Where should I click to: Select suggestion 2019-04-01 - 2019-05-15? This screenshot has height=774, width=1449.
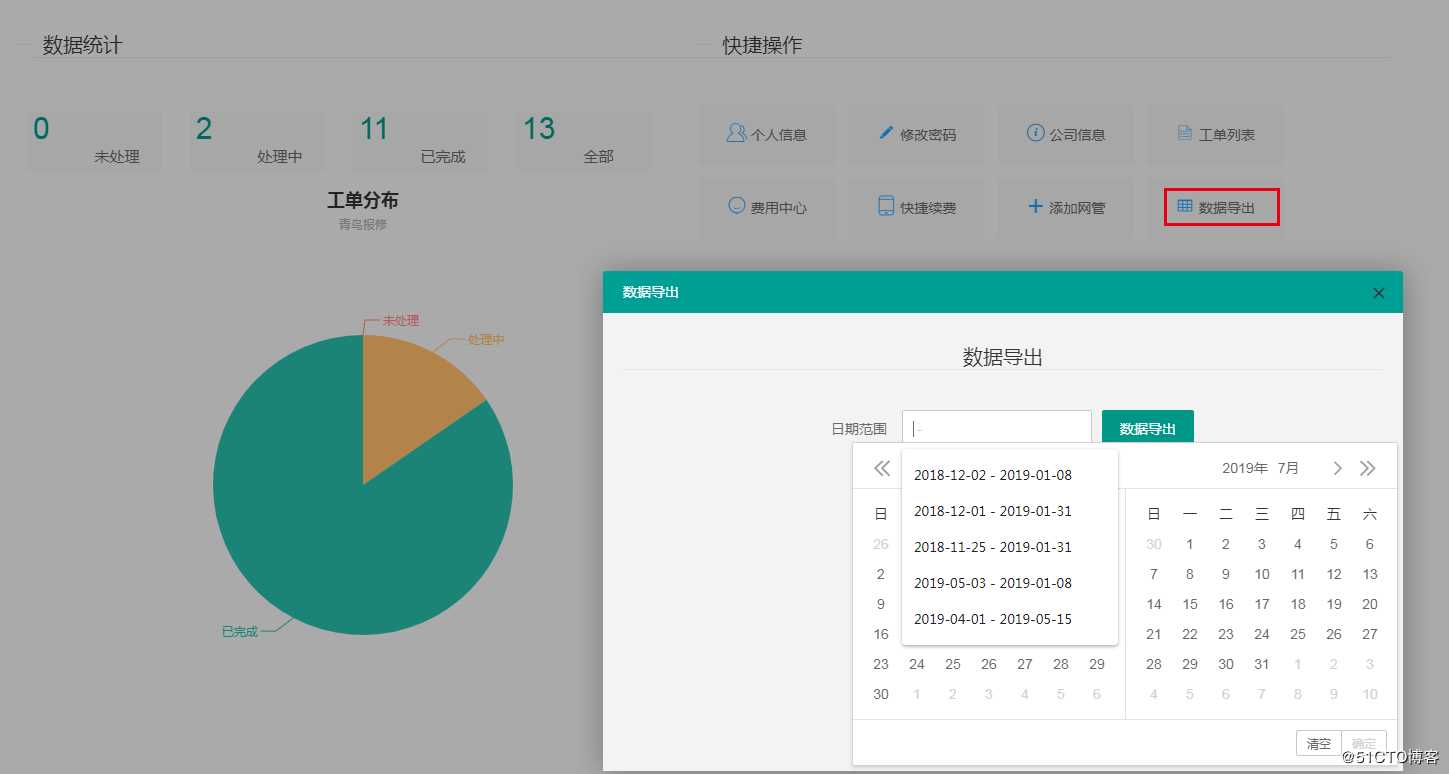1010,619
